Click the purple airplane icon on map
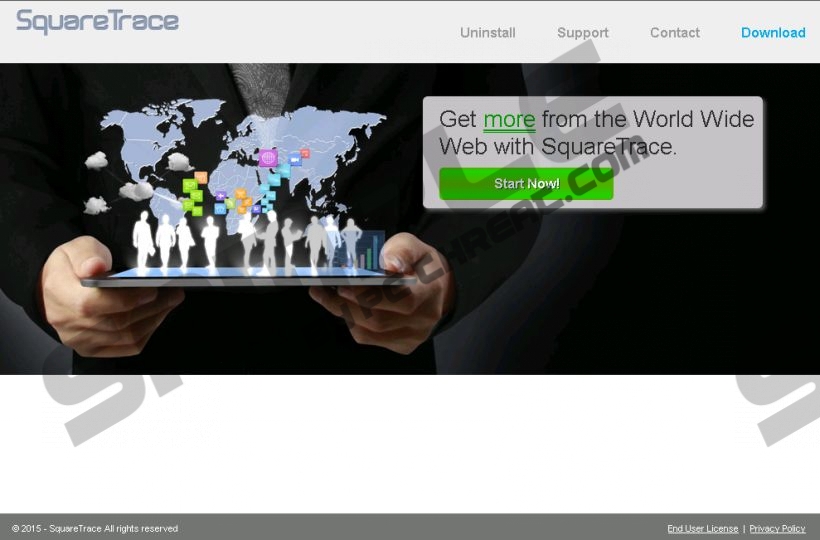820x540 pixels. [x=220, y=196]
